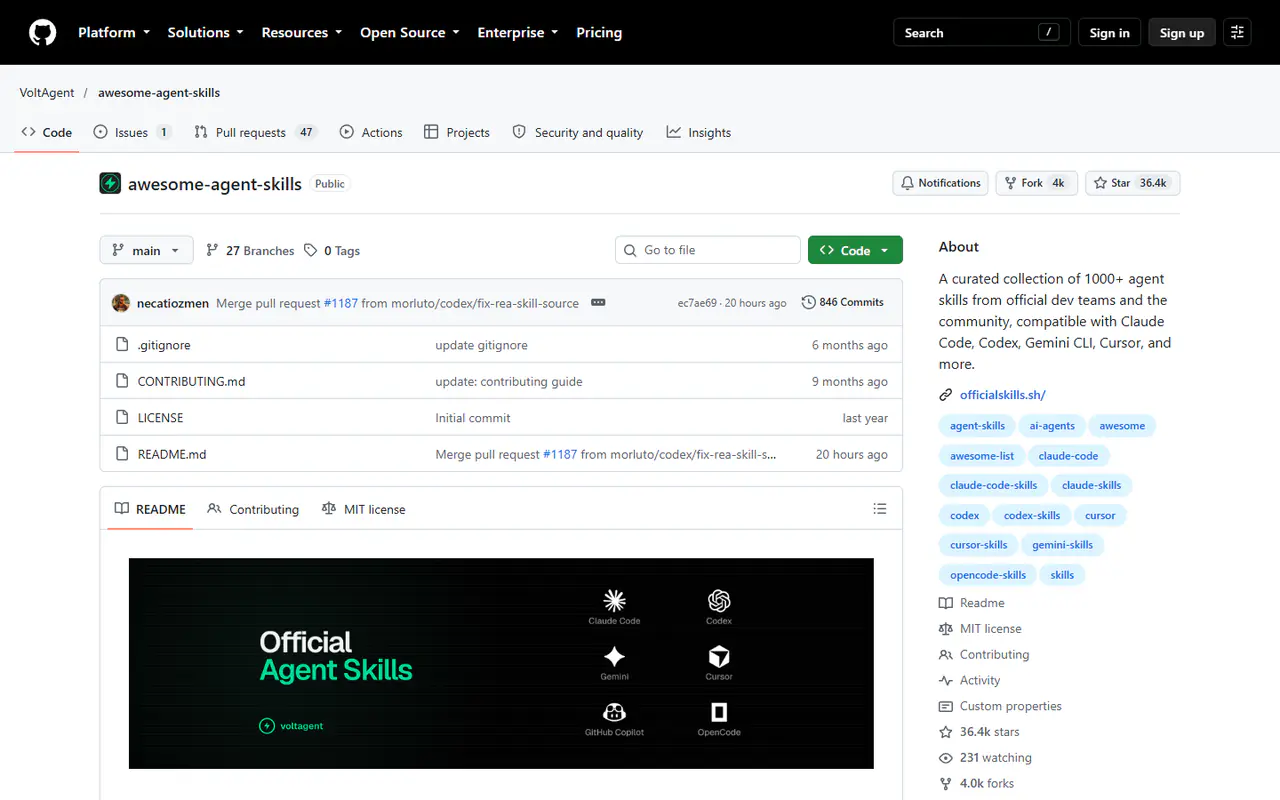Open the Platform dropdown menu
This screenshot has width=1280, height=800.
pos(114,32)
